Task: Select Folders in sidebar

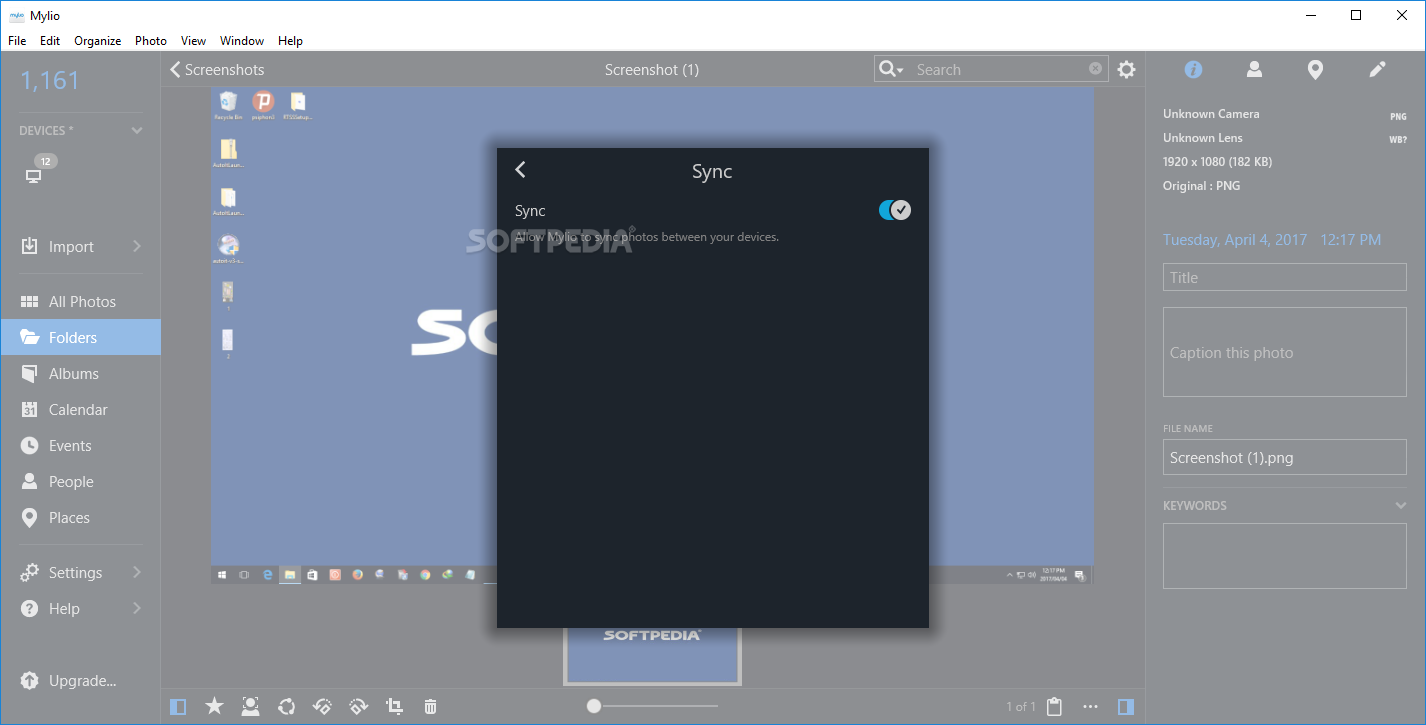Action: [x=80, y=337]
